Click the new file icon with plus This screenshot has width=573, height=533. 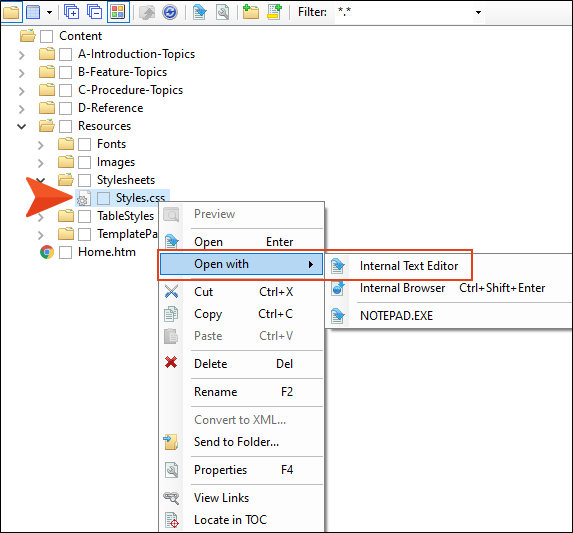(x=274, y=12)
